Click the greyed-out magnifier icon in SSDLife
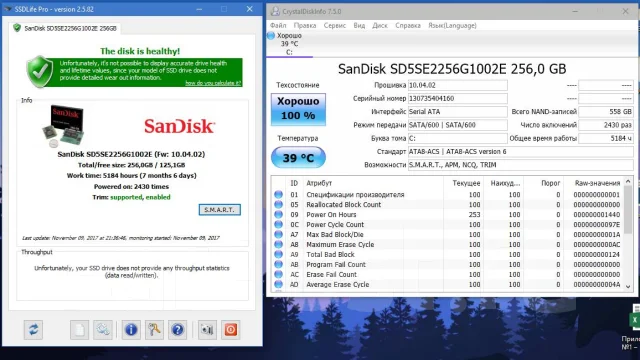Screen dimensions: 640x360 click(103, 329)
